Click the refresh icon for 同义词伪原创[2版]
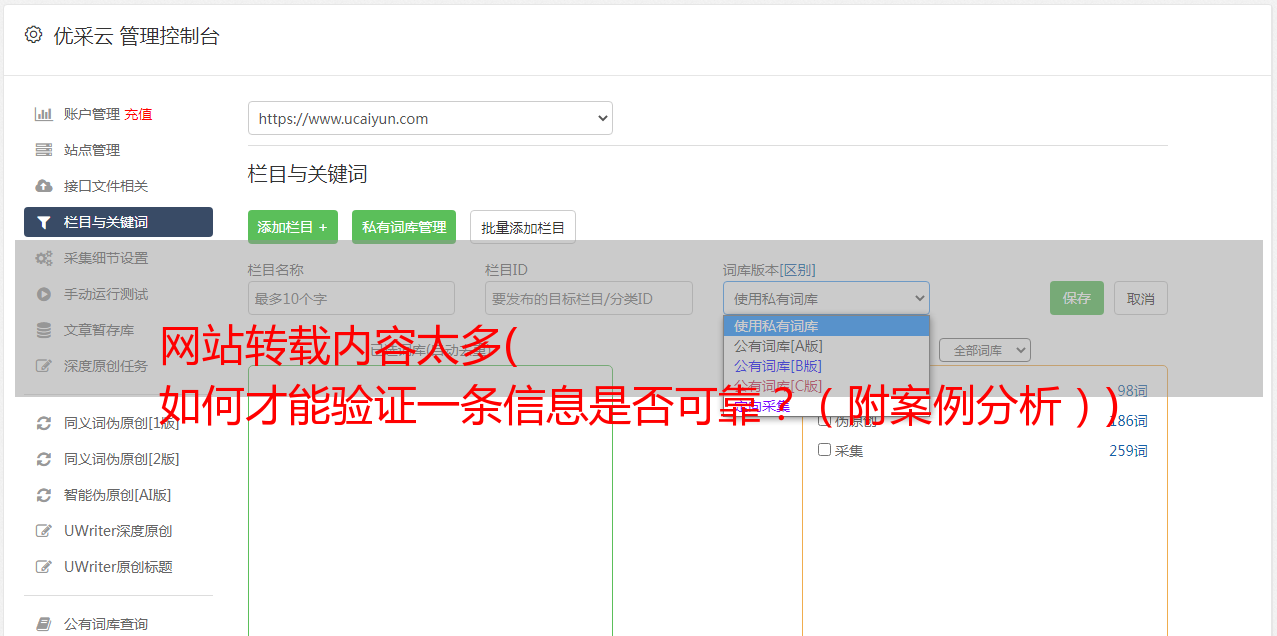The height and width of the screenshot is (636, 1277). click(43, 459)
